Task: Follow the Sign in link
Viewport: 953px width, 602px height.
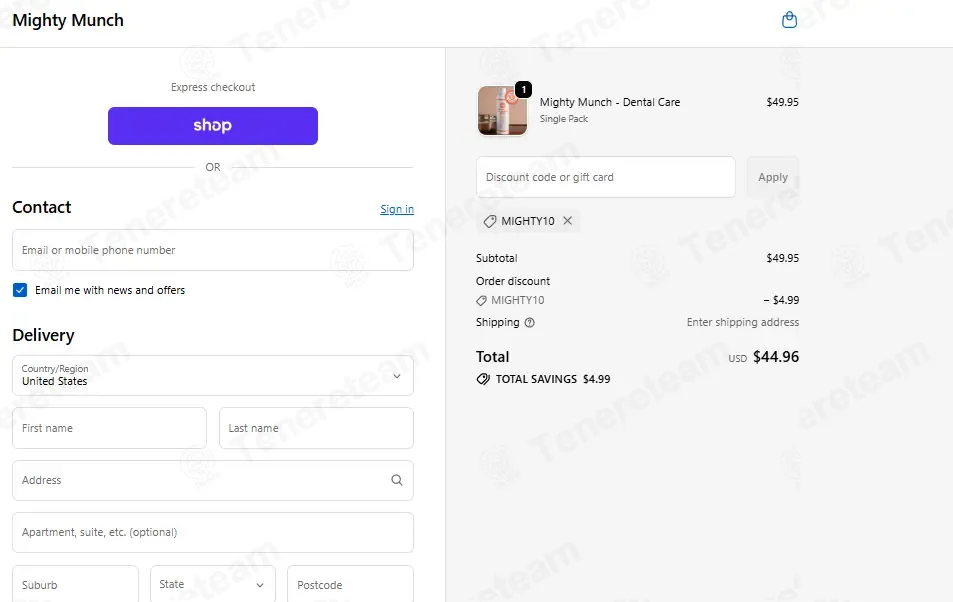Action: pos(397,209)
